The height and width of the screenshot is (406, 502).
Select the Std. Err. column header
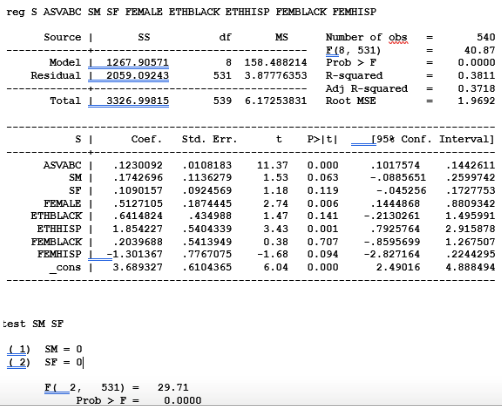click(x=209, y=139)
